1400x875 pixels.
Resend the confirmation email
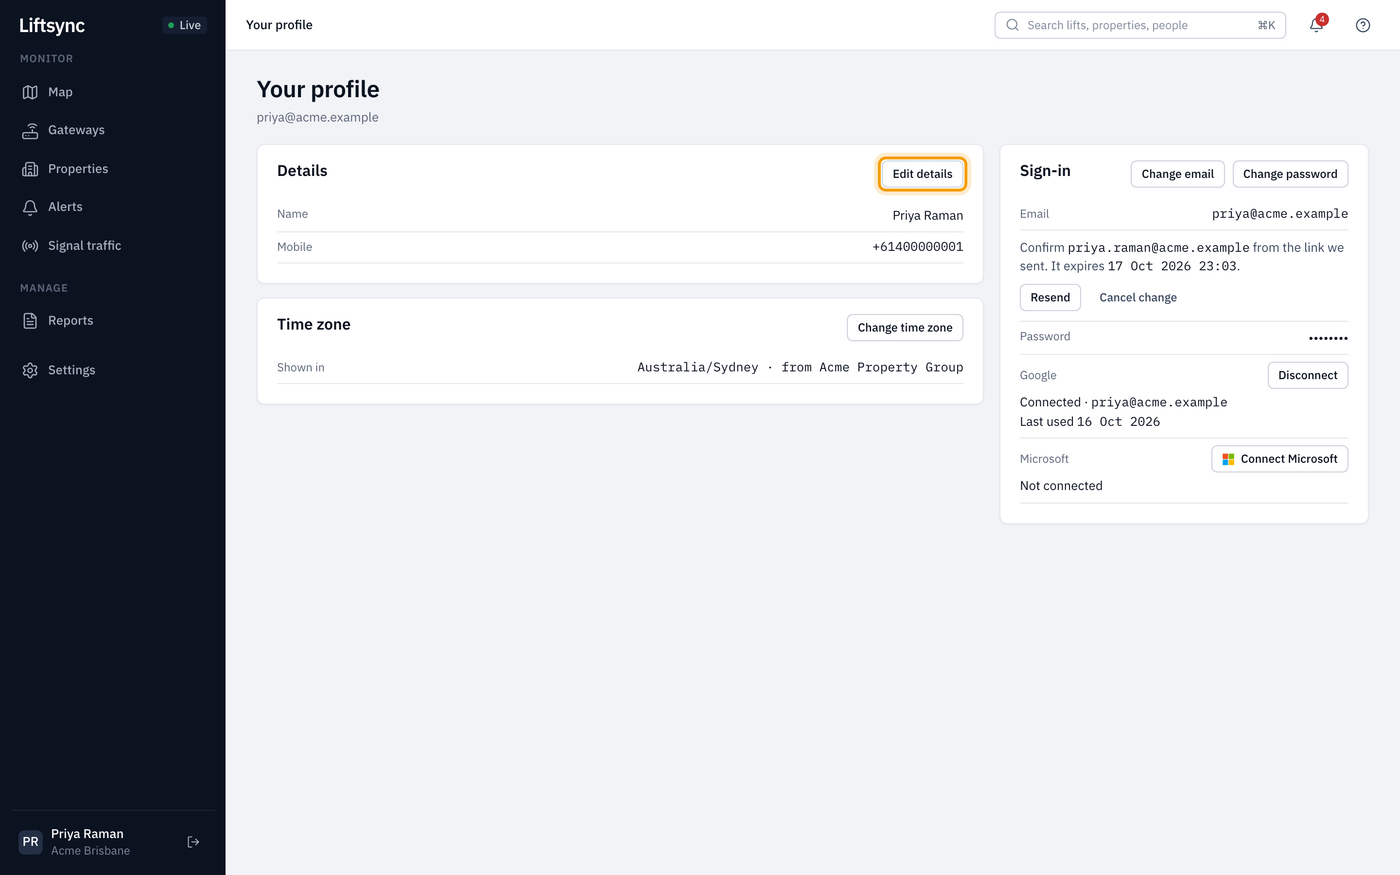(1050, 298)
